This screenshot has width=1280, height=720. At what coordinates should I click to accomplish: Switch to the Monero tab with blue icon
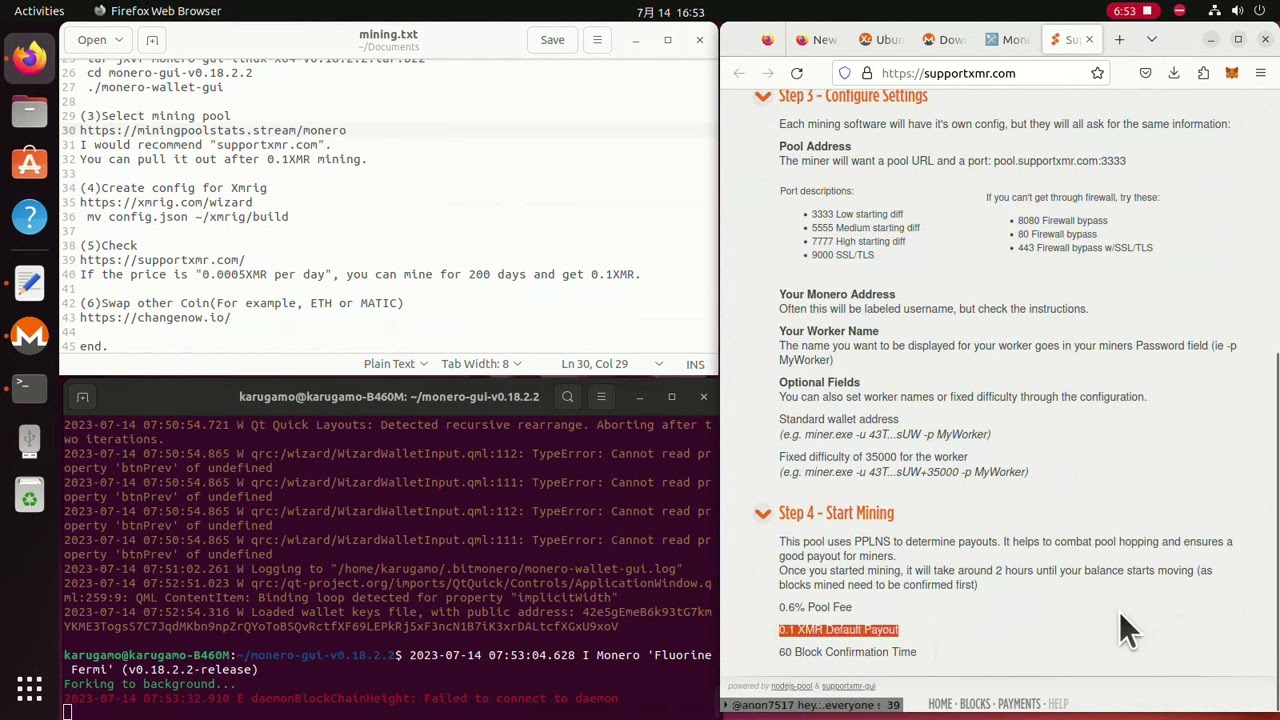tap(1008, 40)
